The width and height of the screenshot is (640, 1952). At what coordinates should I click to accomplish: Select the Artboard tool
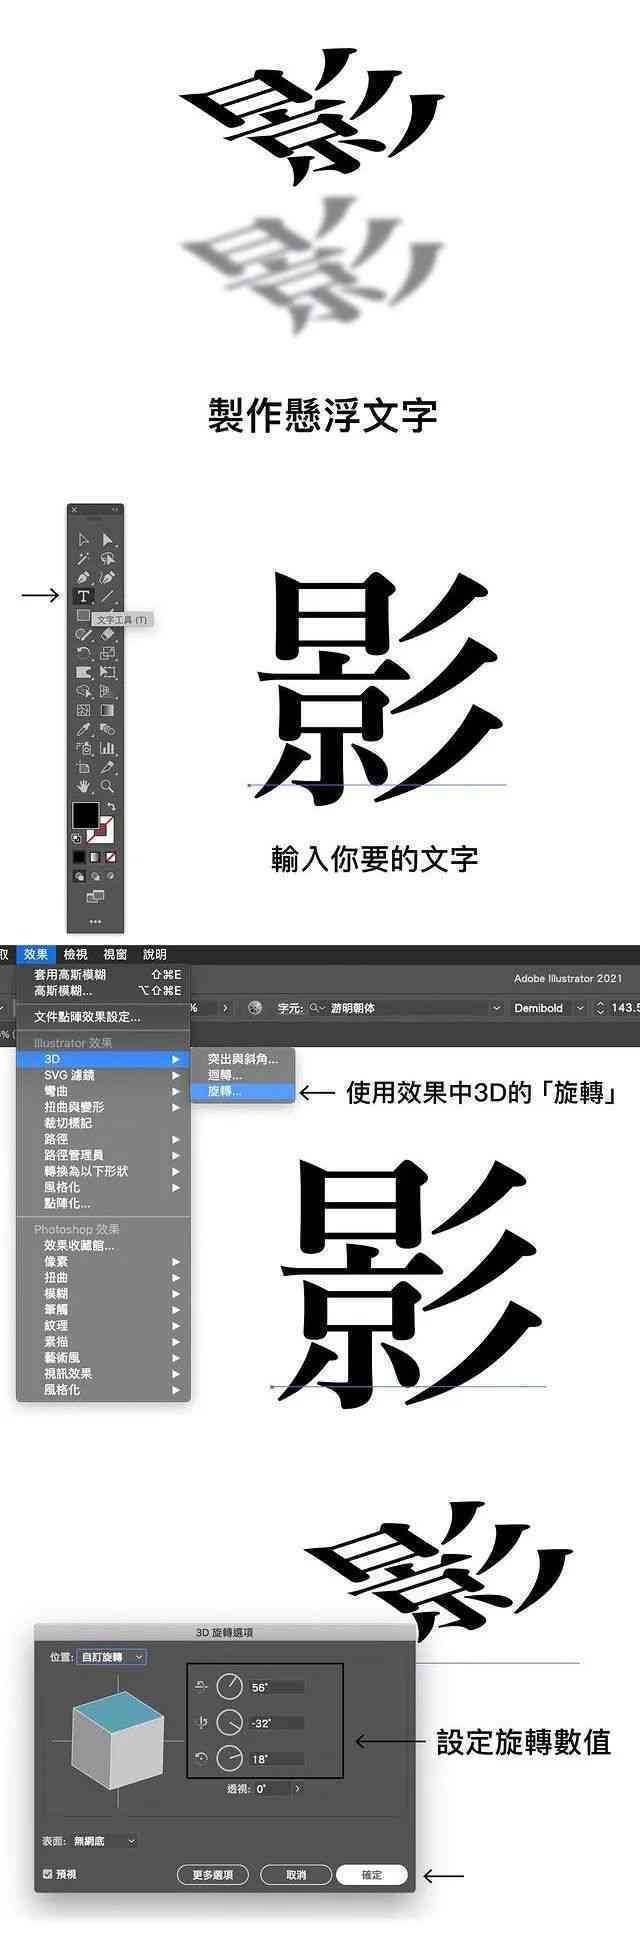83,767
